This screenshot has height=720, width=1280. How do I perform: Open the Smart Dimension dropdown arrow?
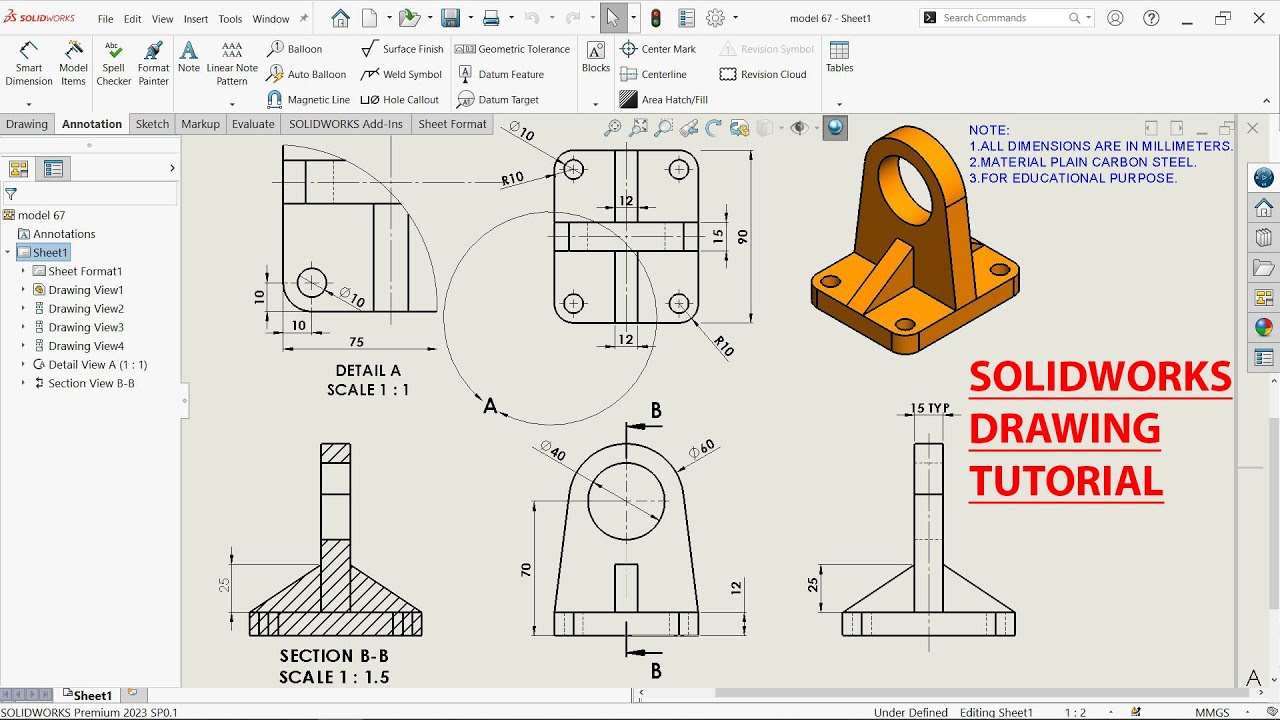pyautogui.click(x=29, y=104)
